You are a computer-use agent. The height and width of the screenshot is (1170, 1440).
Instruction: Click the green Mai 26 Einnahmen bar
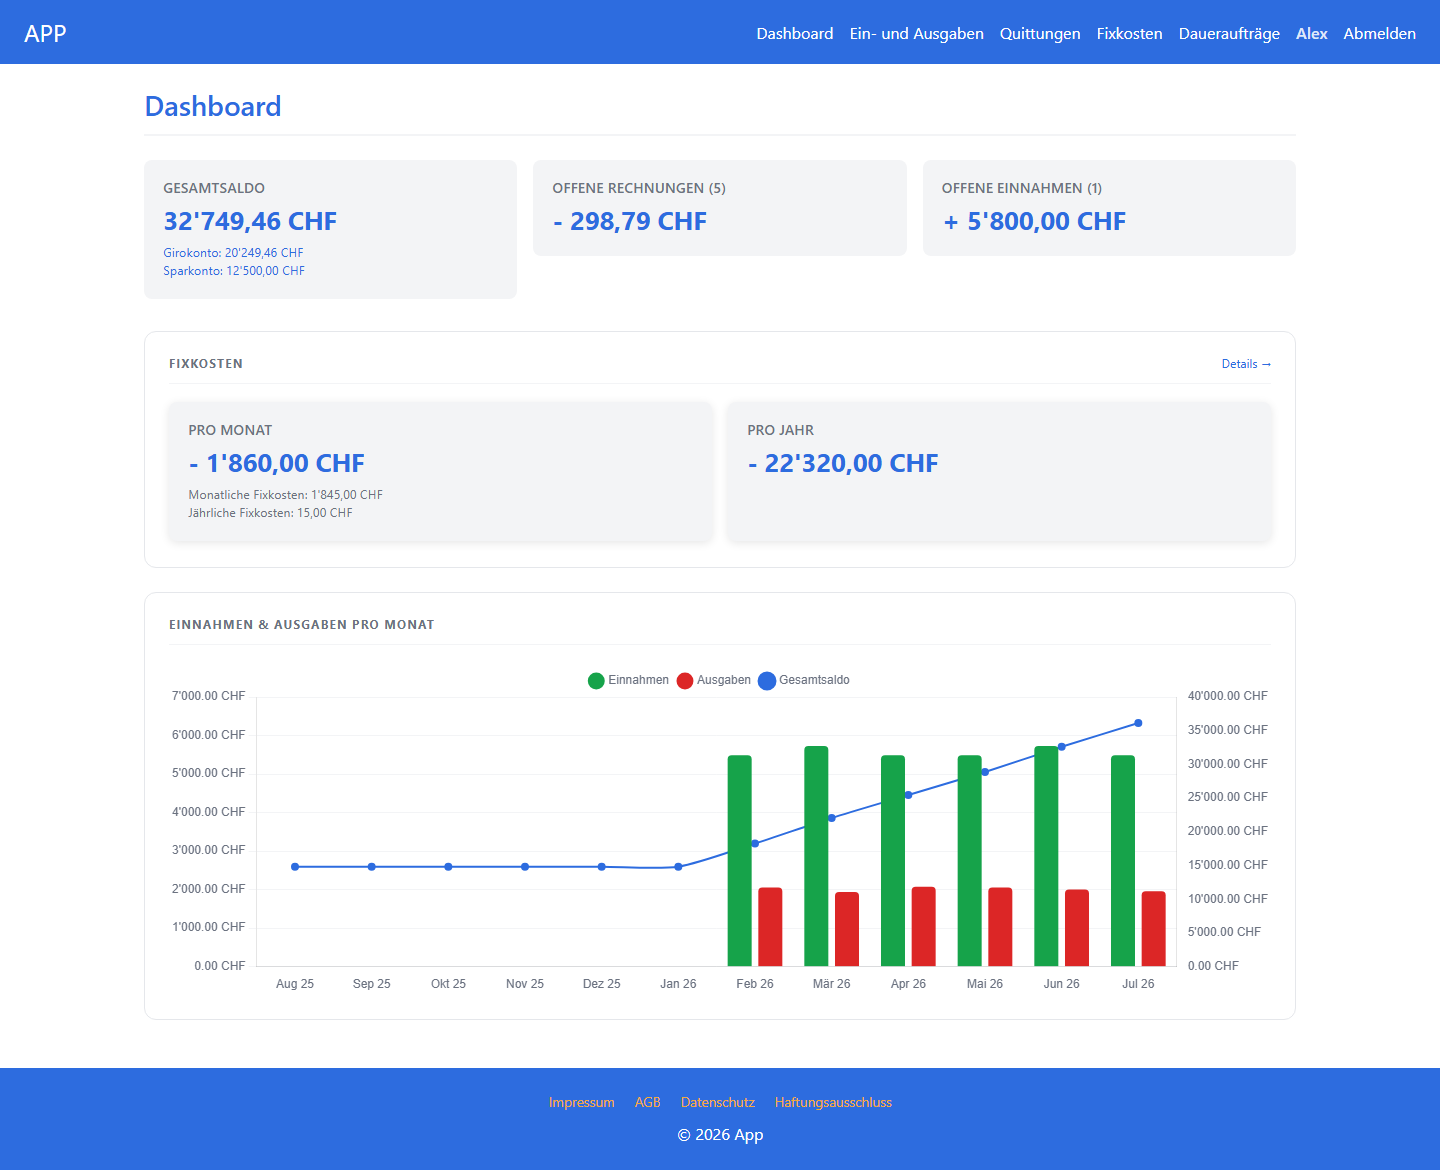970,861
